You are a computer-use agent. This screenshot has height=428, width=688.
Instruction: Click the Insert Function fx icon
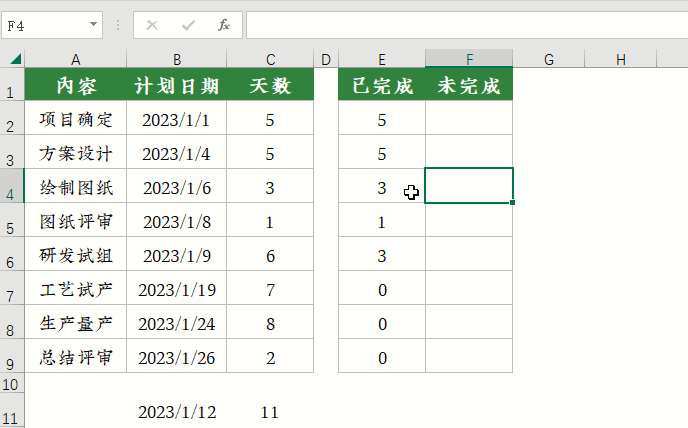tap(224, 25)
